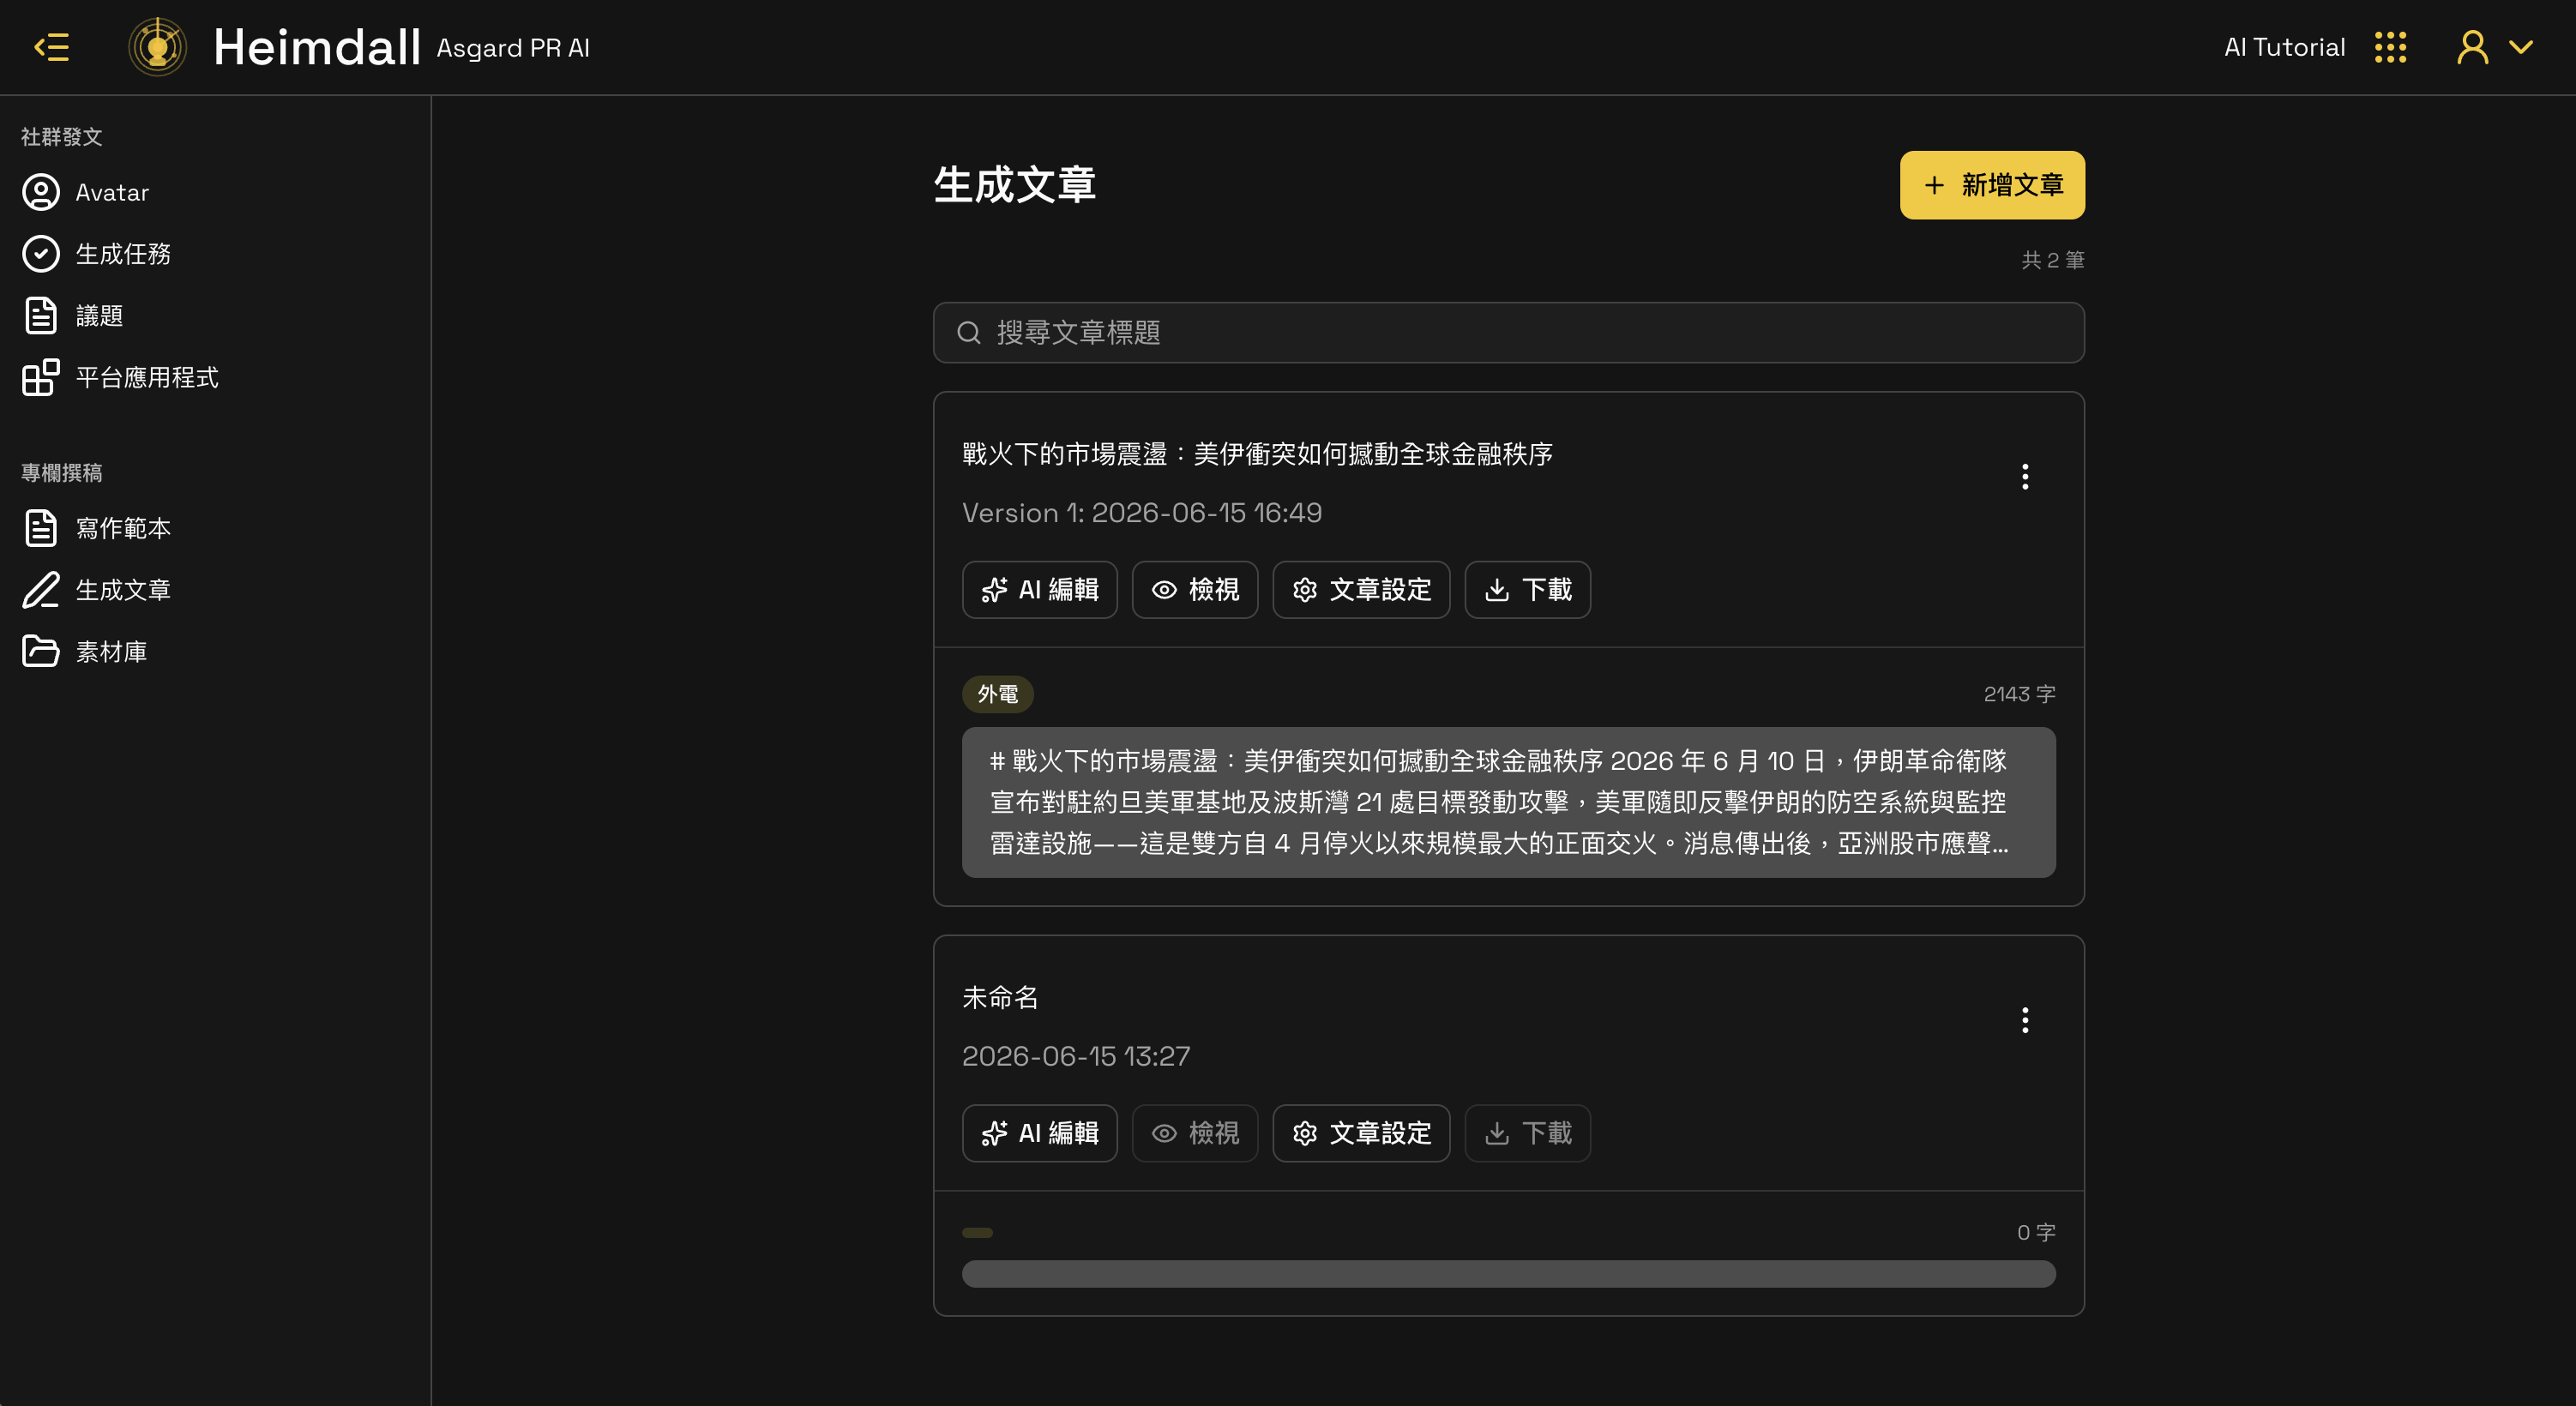Click Asgard PR AI subtitle text
The image size is (2576, 1406).
pyautogui.click(x=513, y=48)
